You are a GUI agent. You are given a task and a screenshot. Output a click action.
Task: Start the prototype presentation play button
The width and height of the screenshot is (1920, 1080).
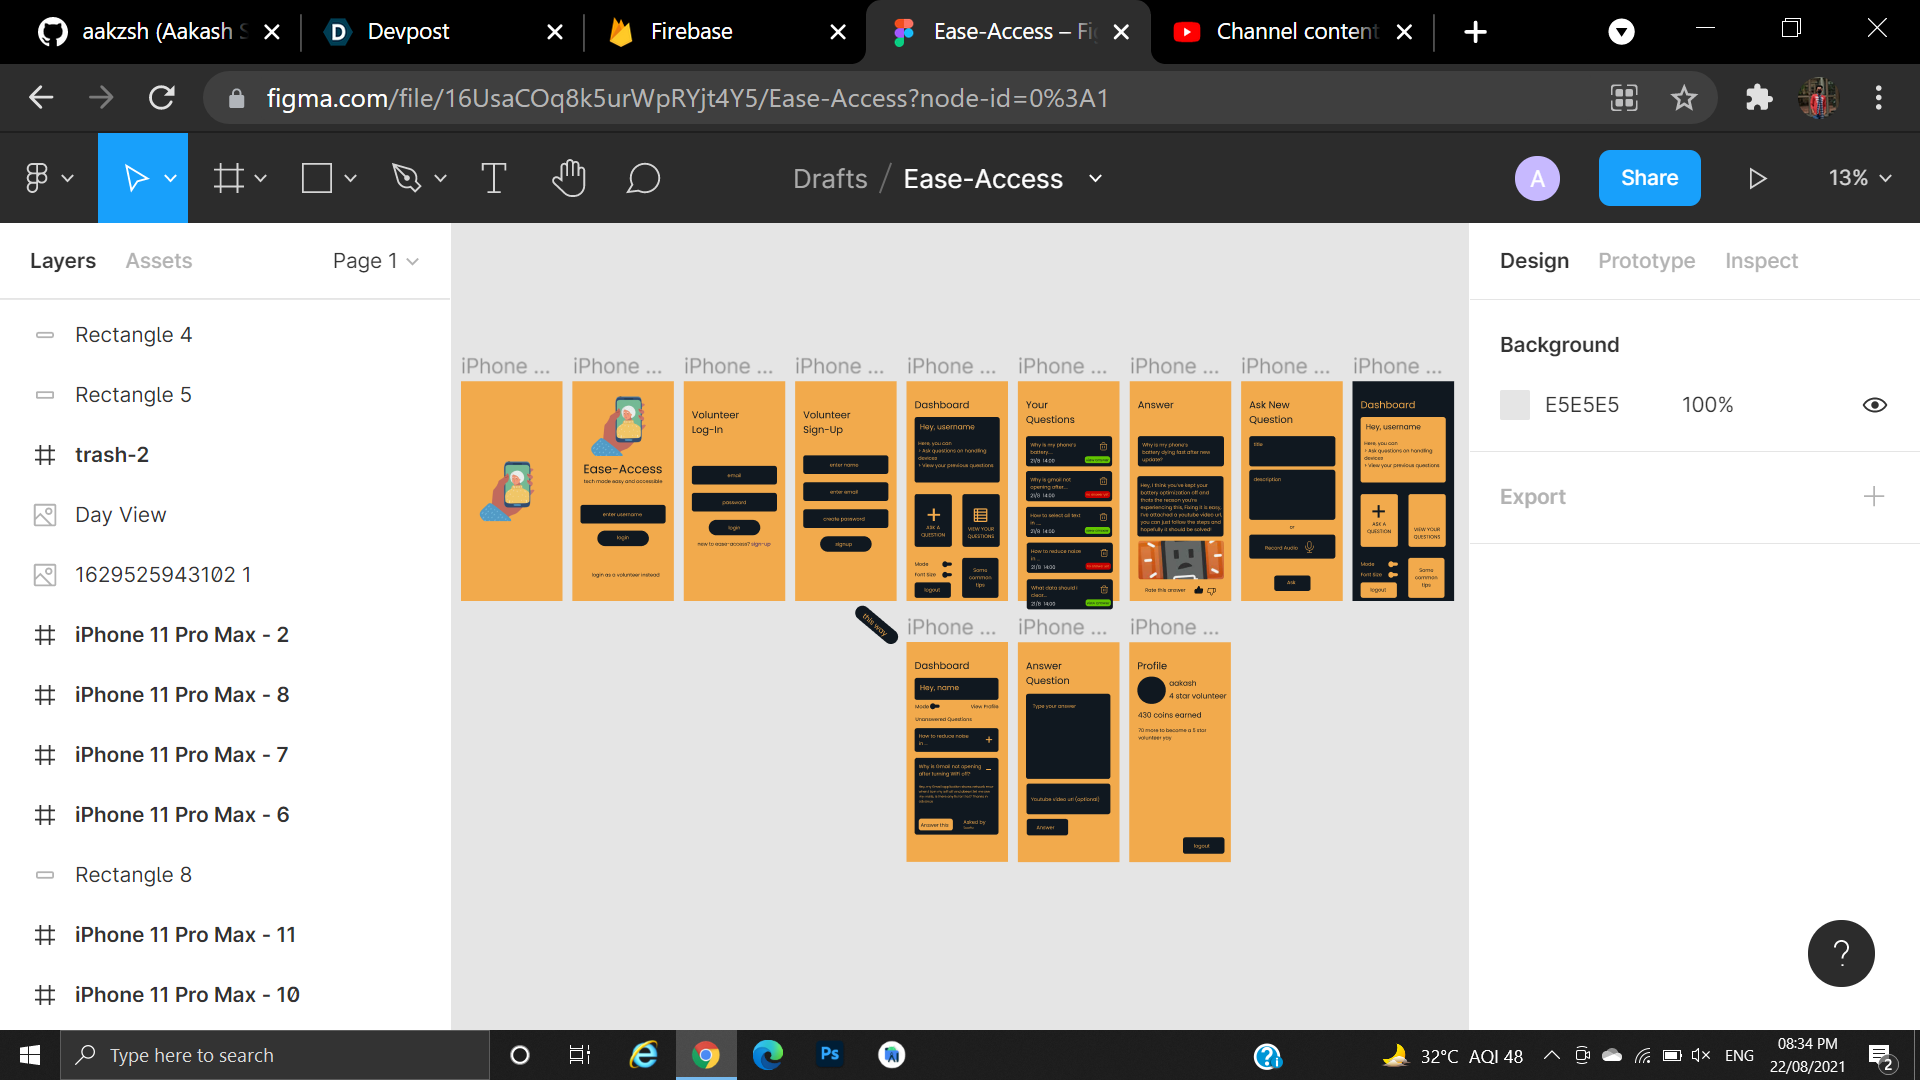[x=1757, y=178]
